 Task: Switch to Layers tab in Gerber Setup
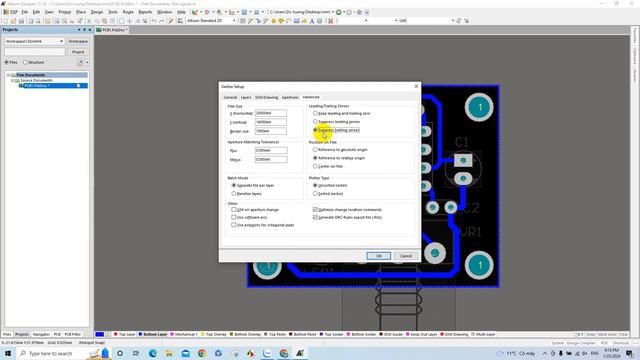pos(246,98)
